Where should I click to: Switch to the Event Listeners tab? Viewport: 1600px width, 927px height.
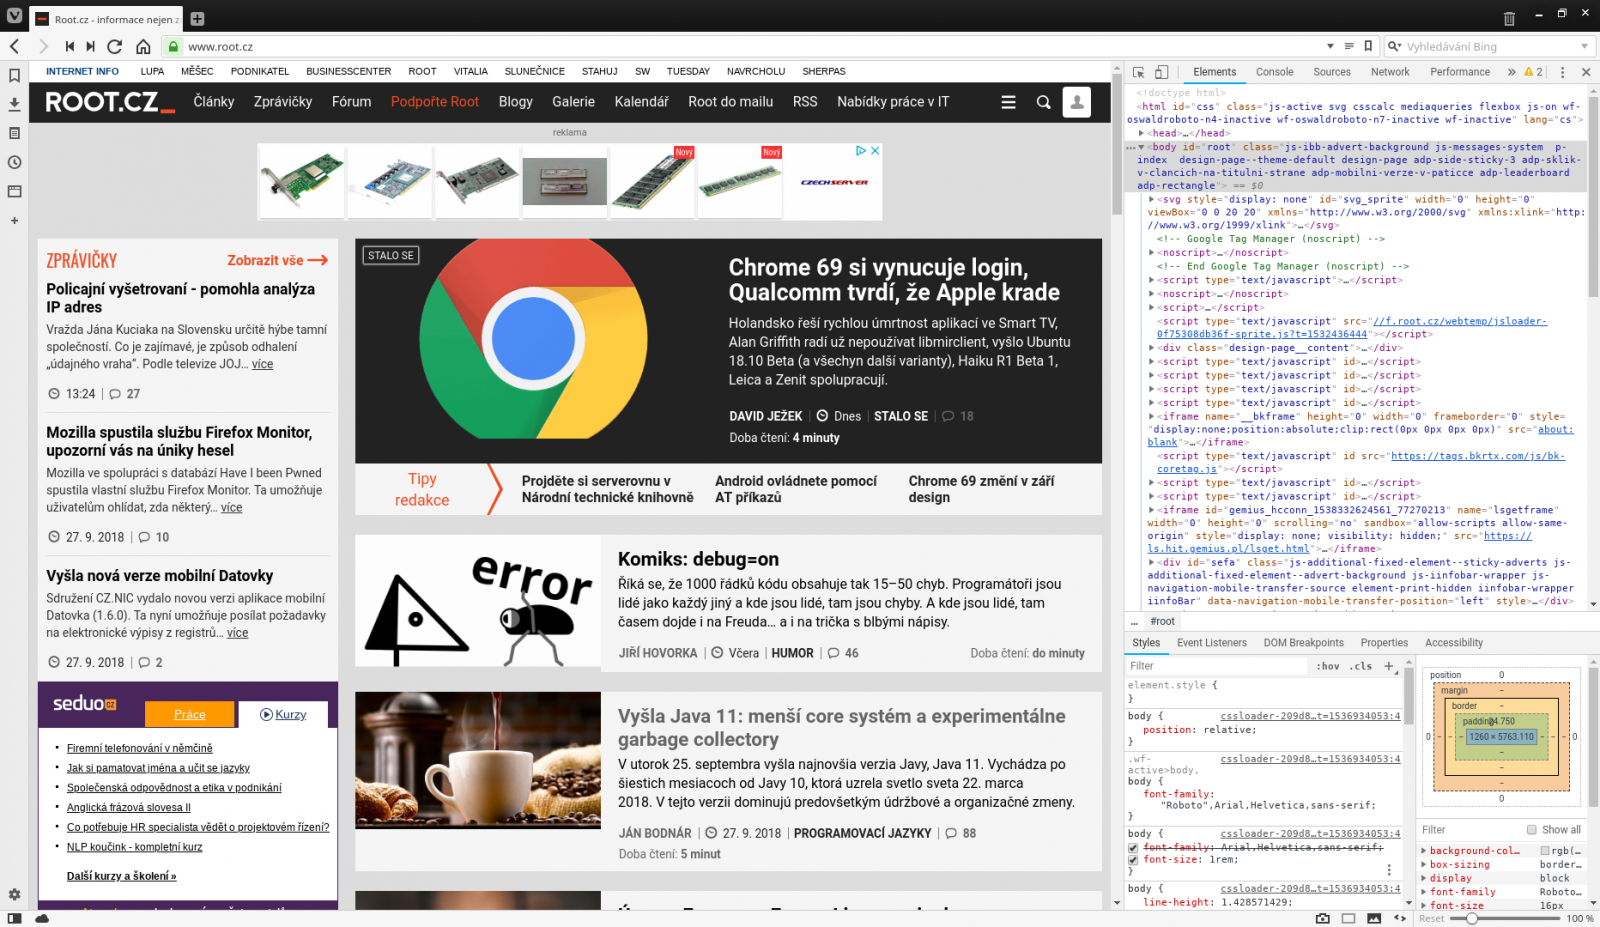(1212, 643)
